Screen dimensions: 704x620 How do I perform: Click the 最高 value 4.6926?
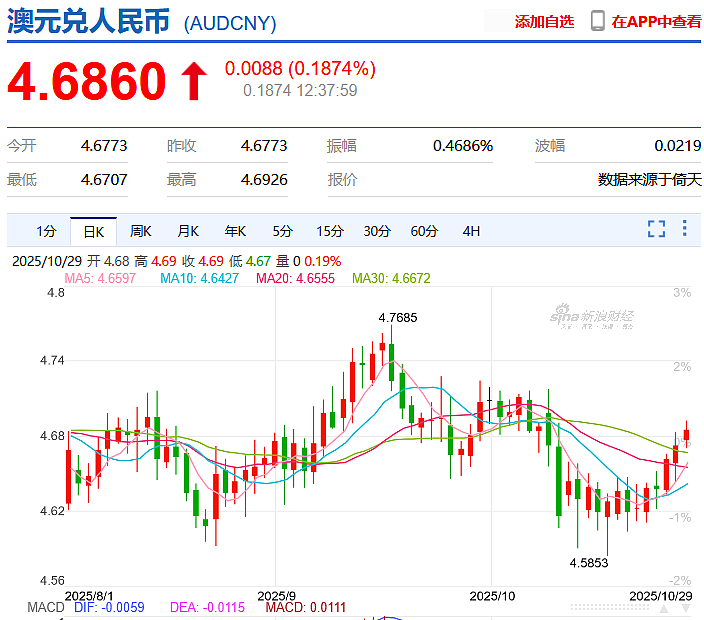(264, 180)
